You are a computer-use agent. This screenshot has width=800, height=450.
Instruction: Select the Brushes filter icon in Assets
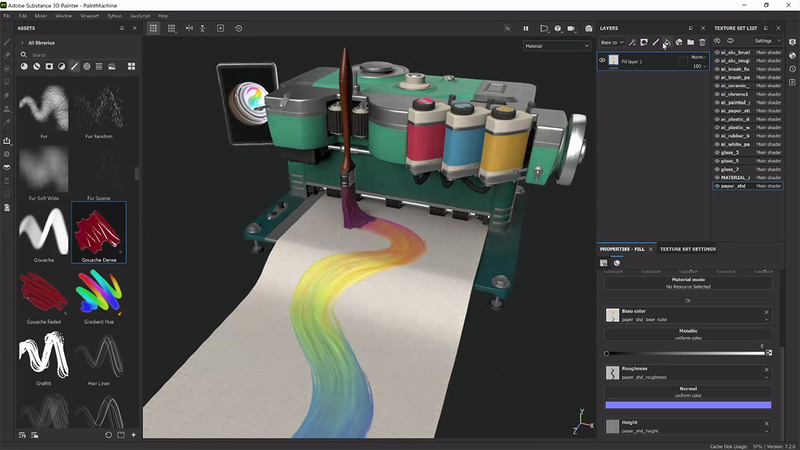[x=74, y=66]
